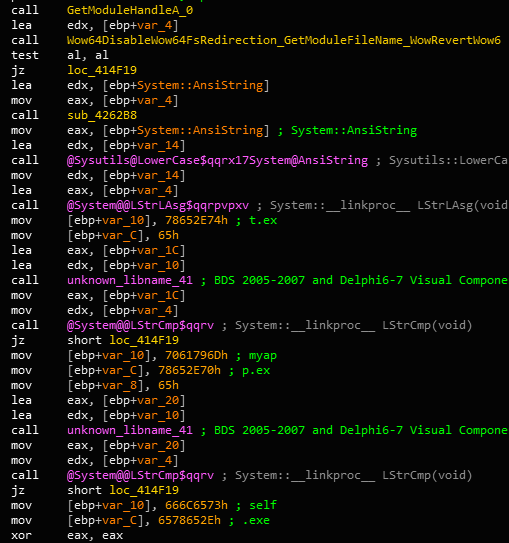This screenshot has width=509, height=543.
Task: Select the 65h value moved into var_C
Action: pyautogui.click(x=168, y=235)
